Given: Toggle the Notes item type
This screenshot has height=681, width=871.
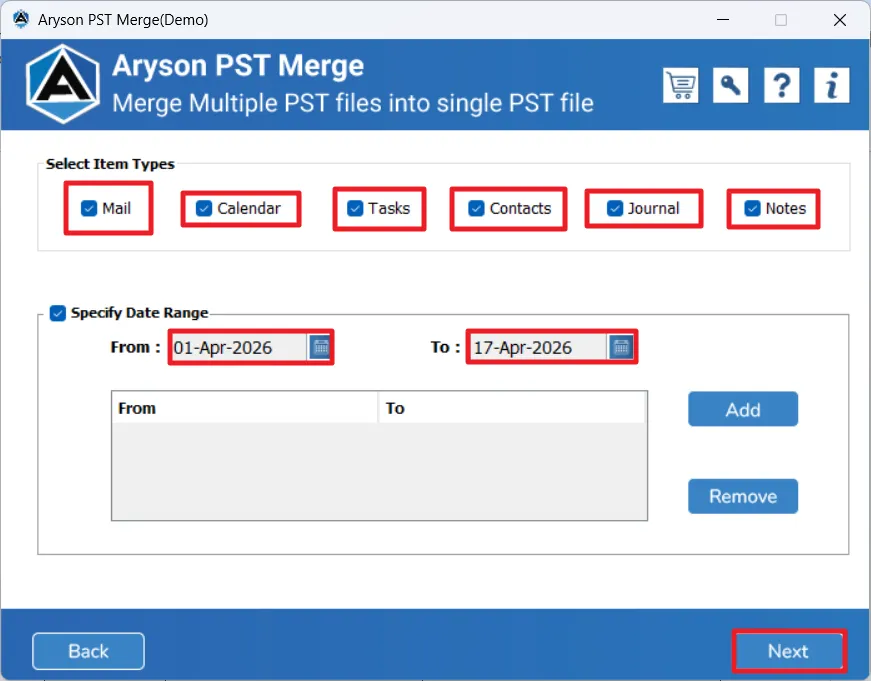Looking at the screenshot, I should [x=752, y=208].
